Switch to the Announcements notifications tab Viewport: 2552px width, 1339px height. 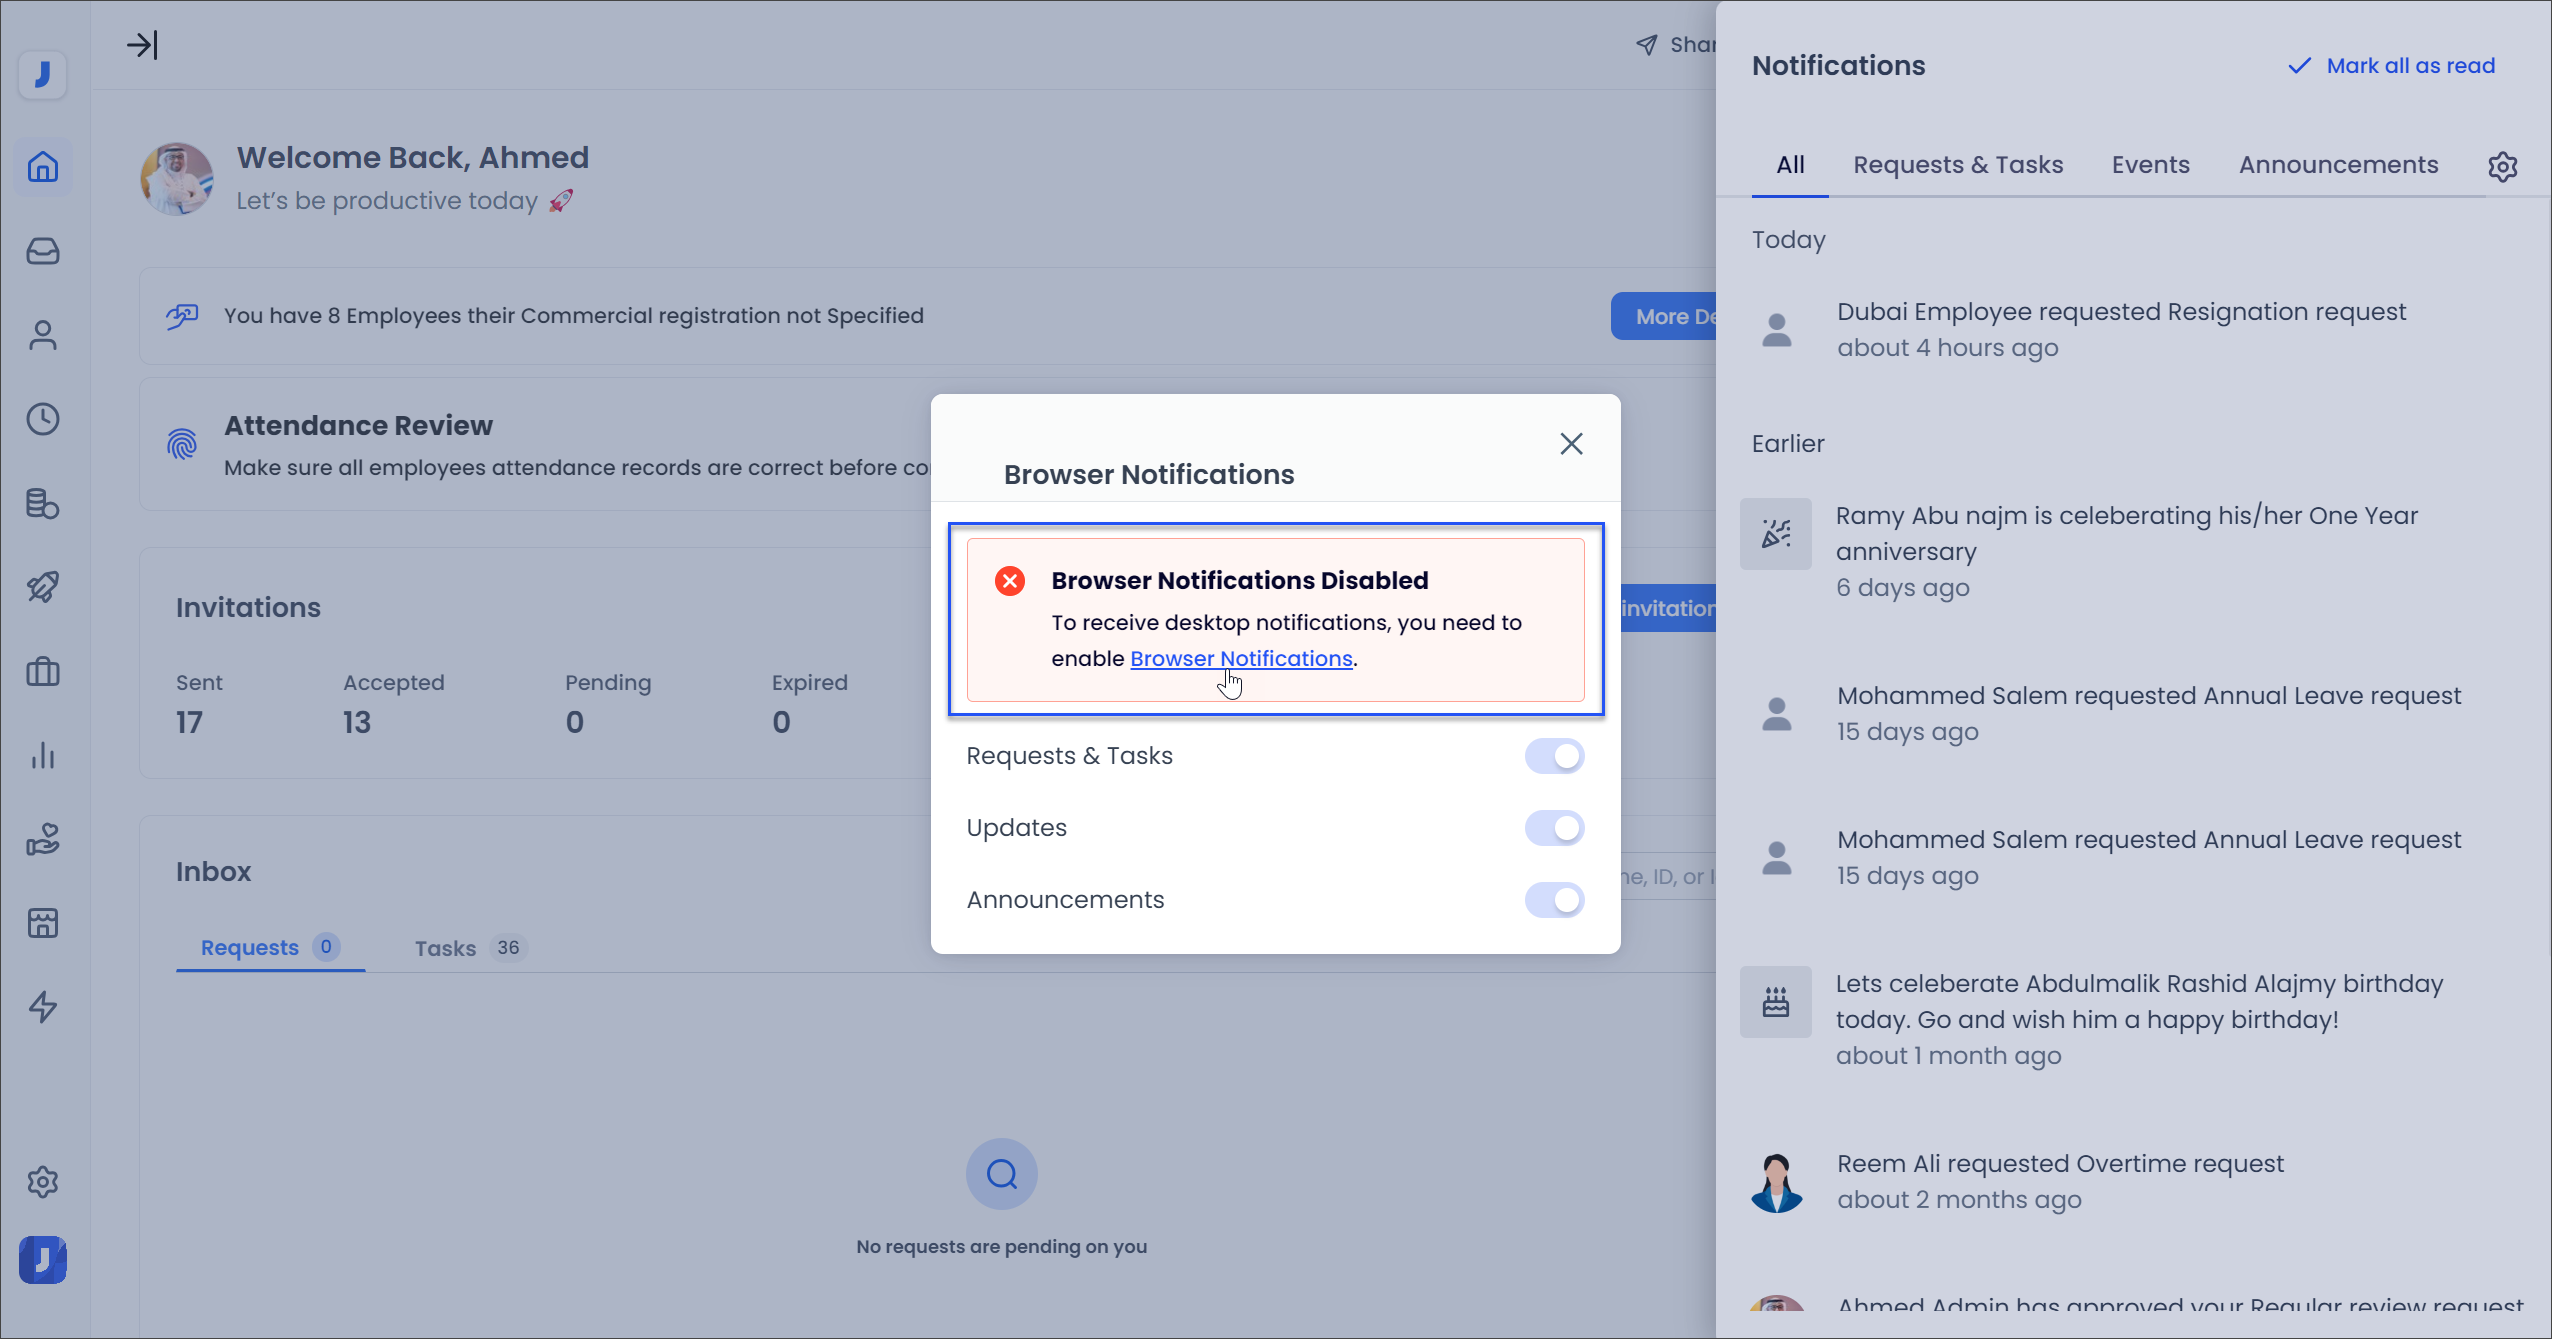pyautogui.click(x=2338, y=164)
